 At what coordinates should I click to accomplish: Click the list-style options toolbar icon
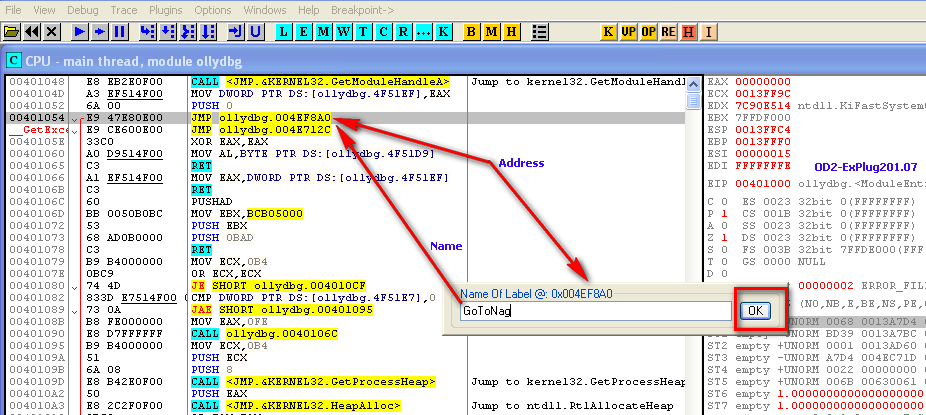click(539, 32)
